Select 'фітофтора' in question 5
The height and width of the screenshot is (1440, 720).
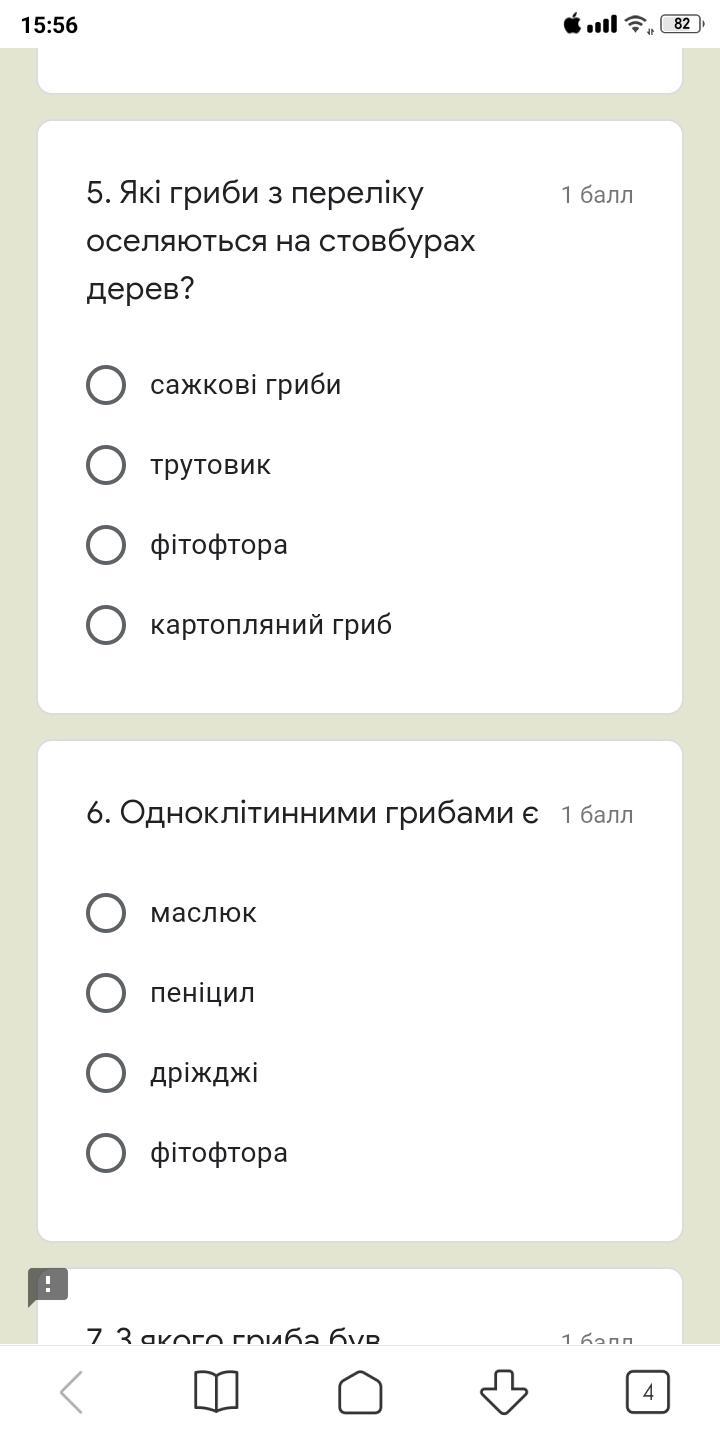click(106, 545)
